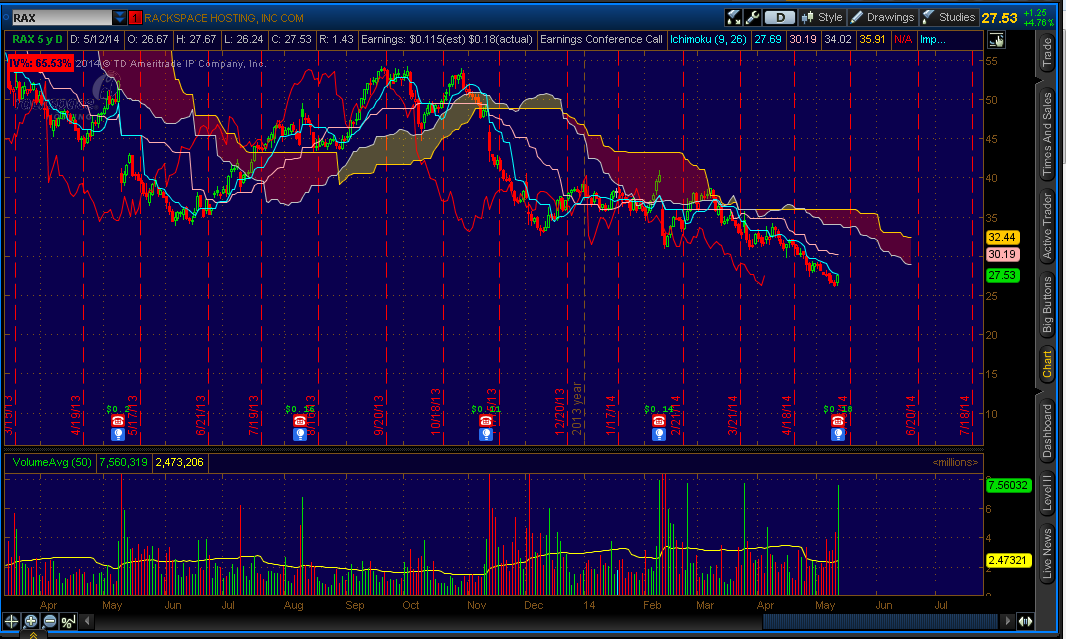Switch to the Trade side tab
Viewport: 1066px width, 639px height.
point(1048,52)
